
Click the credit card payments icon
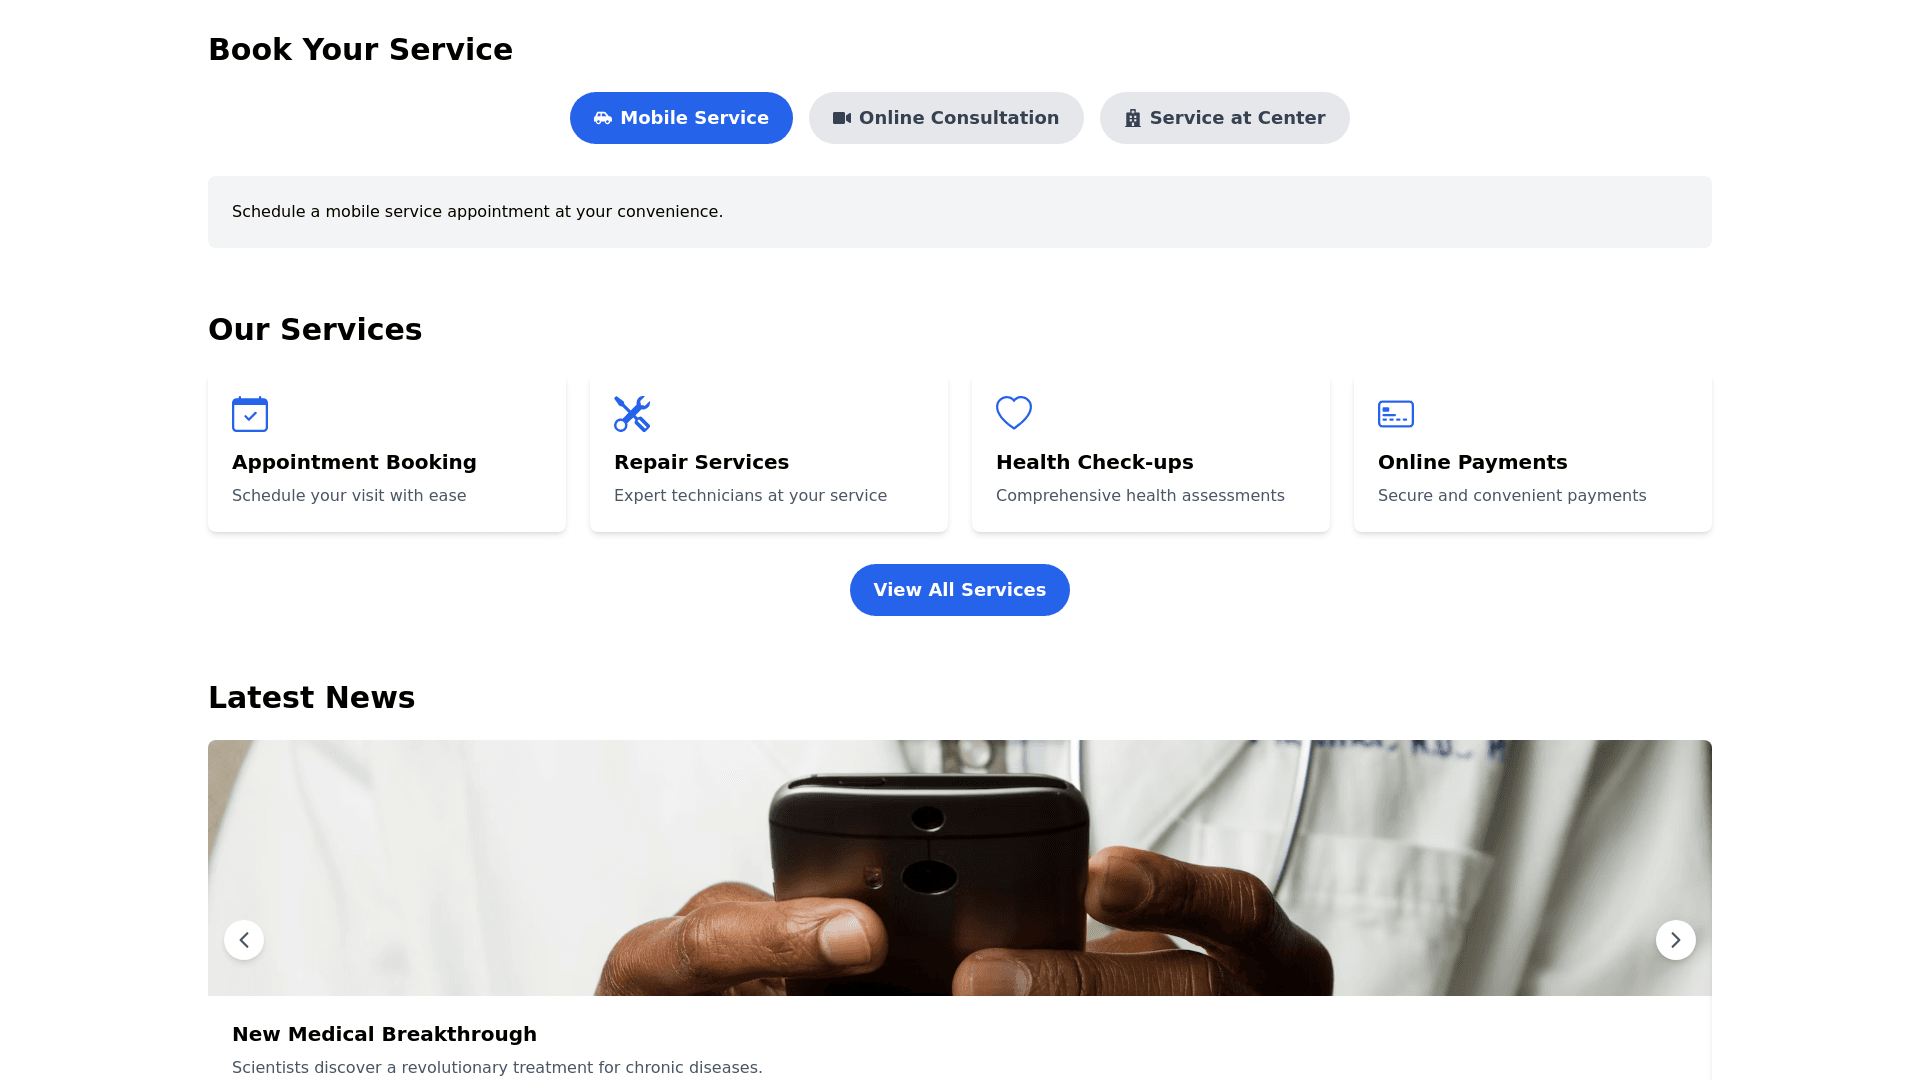pyautogui.click(x=1396, y=414)
